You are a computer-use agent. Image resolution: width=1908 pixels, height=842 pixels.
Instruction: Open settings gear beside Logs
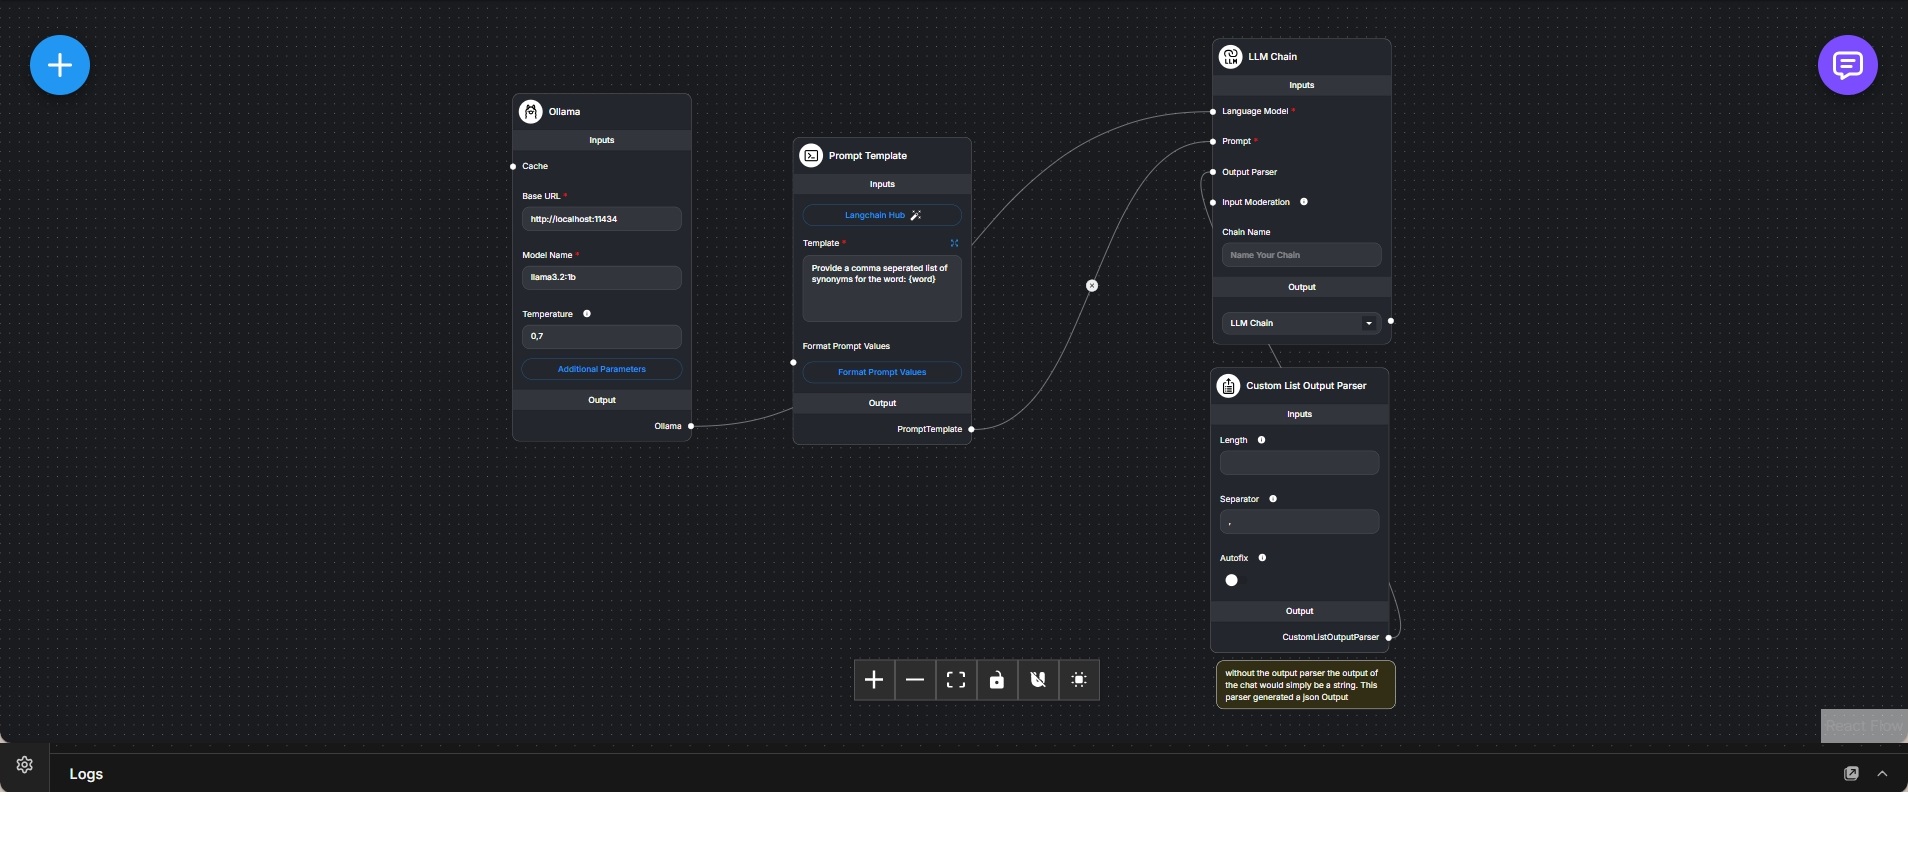click(x=25, y=765)
